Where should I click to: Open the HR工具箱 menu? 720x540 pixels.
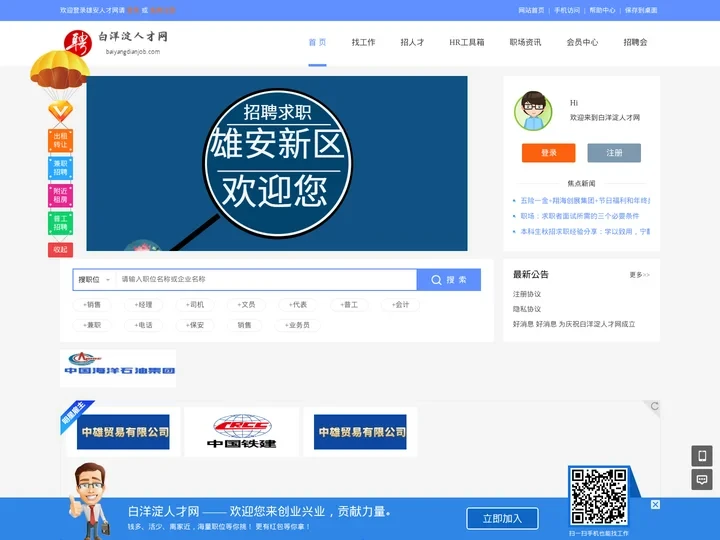467,42
